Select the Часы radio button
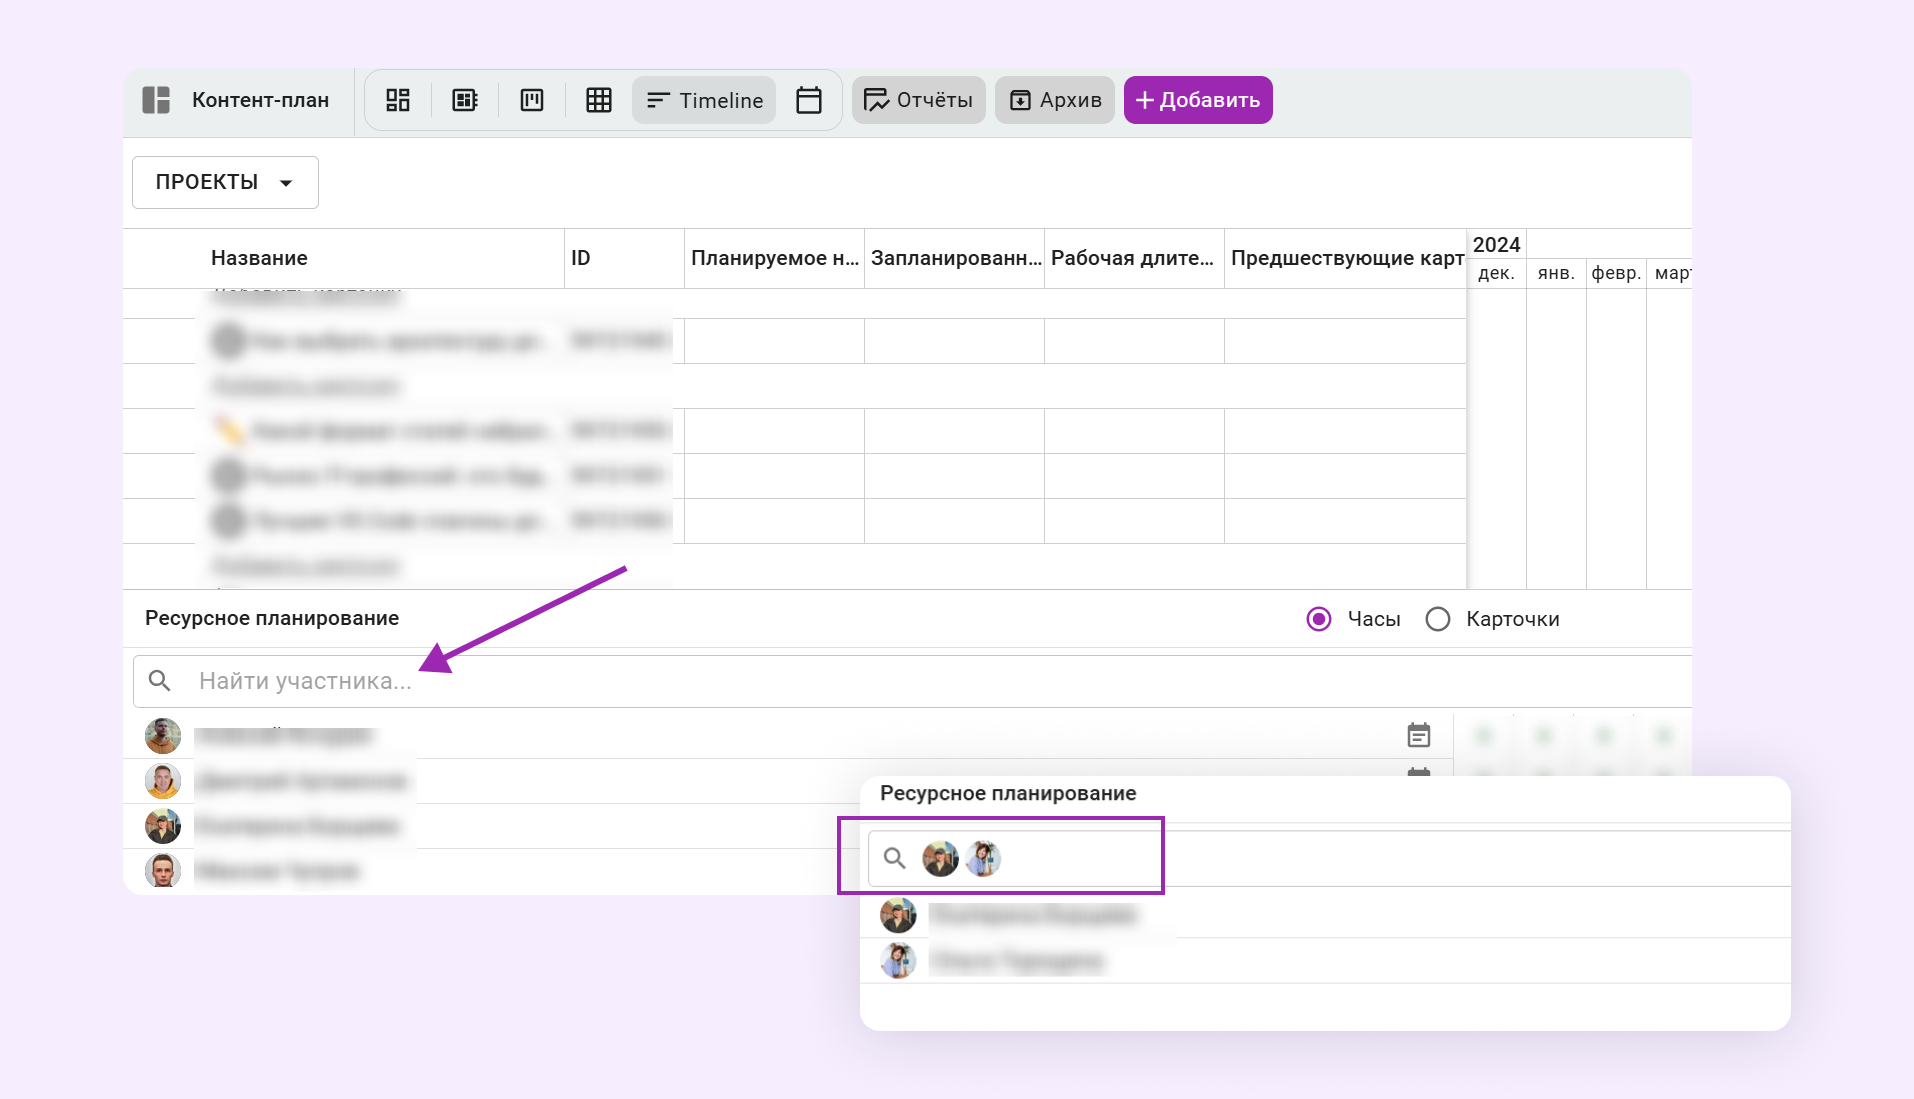 point(1319,619)
